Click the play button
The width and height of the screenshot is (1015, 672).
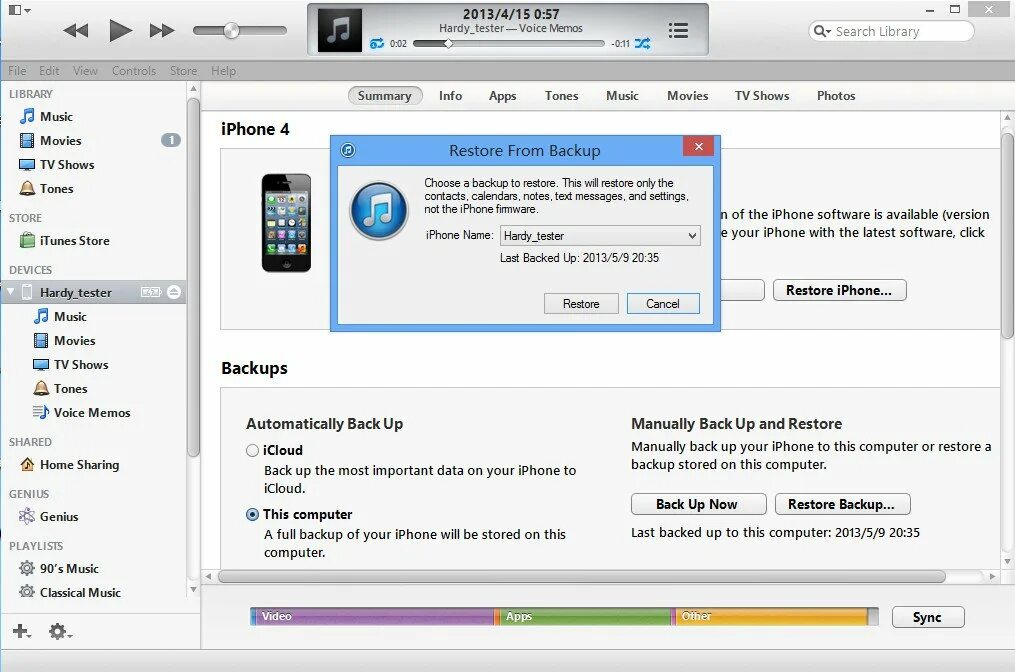click(120, 30)
